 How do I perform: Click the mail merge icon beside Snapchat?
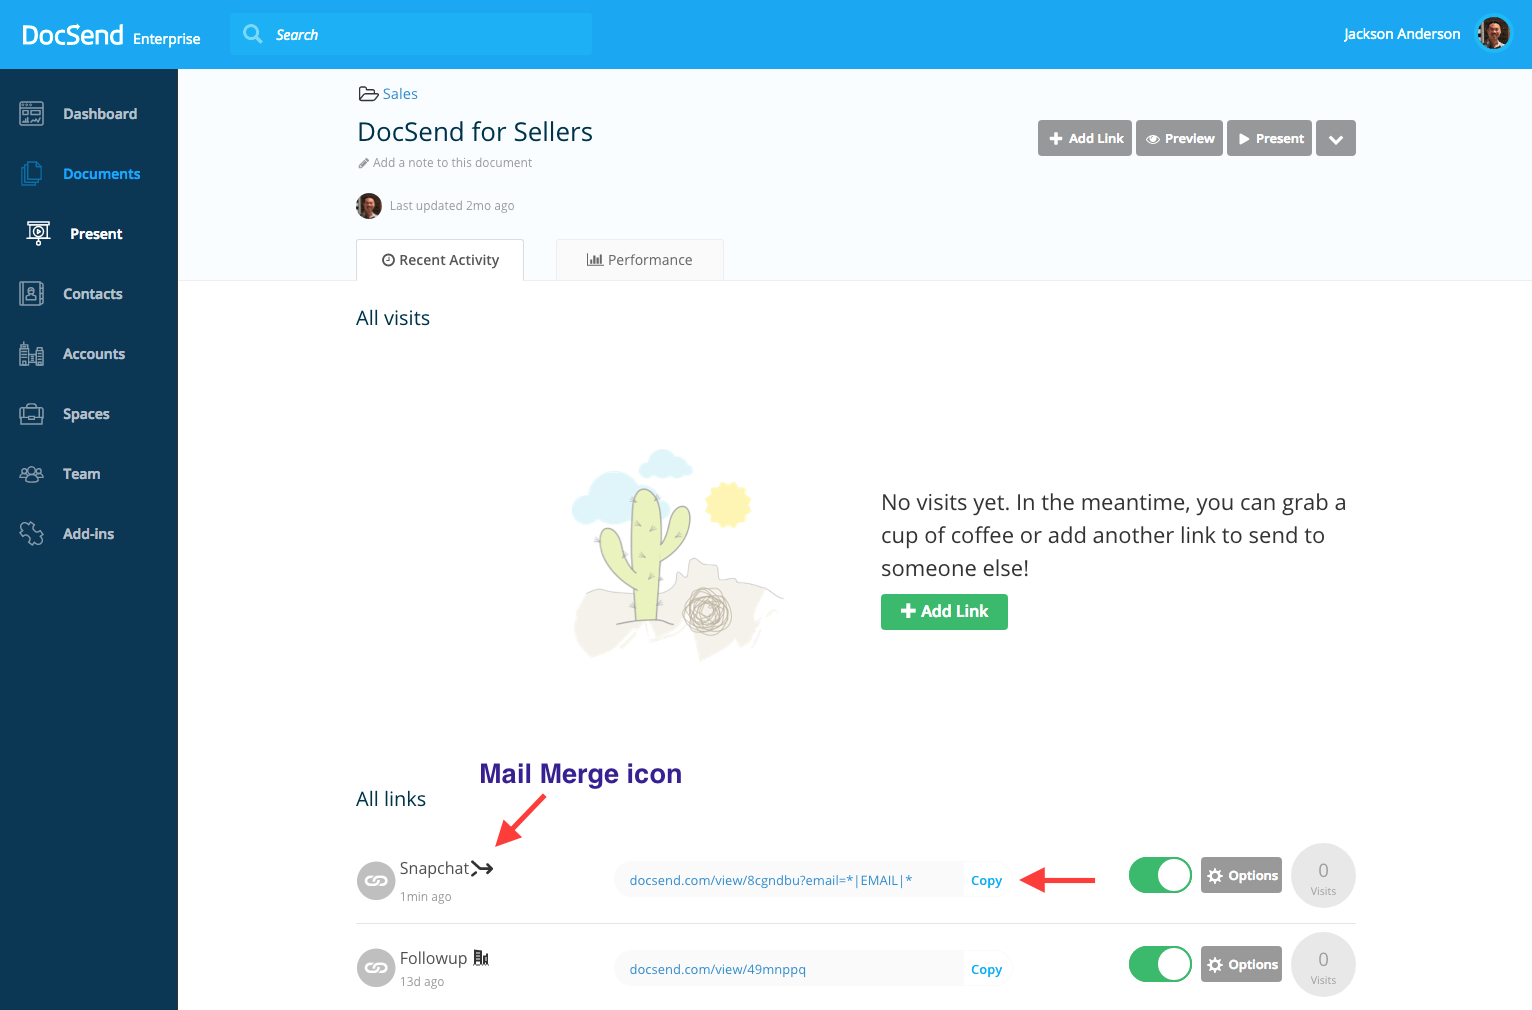pyautogui.click(x=482, y=868)
